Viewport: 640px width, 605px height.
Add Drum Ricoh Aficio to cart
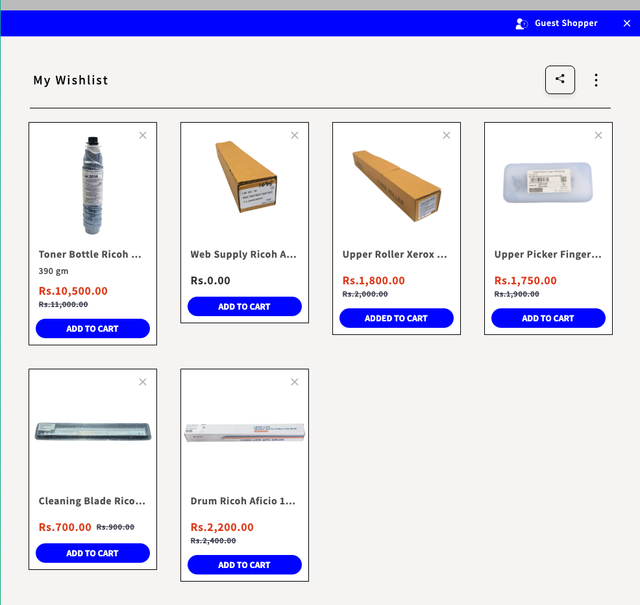pos(244,565)
